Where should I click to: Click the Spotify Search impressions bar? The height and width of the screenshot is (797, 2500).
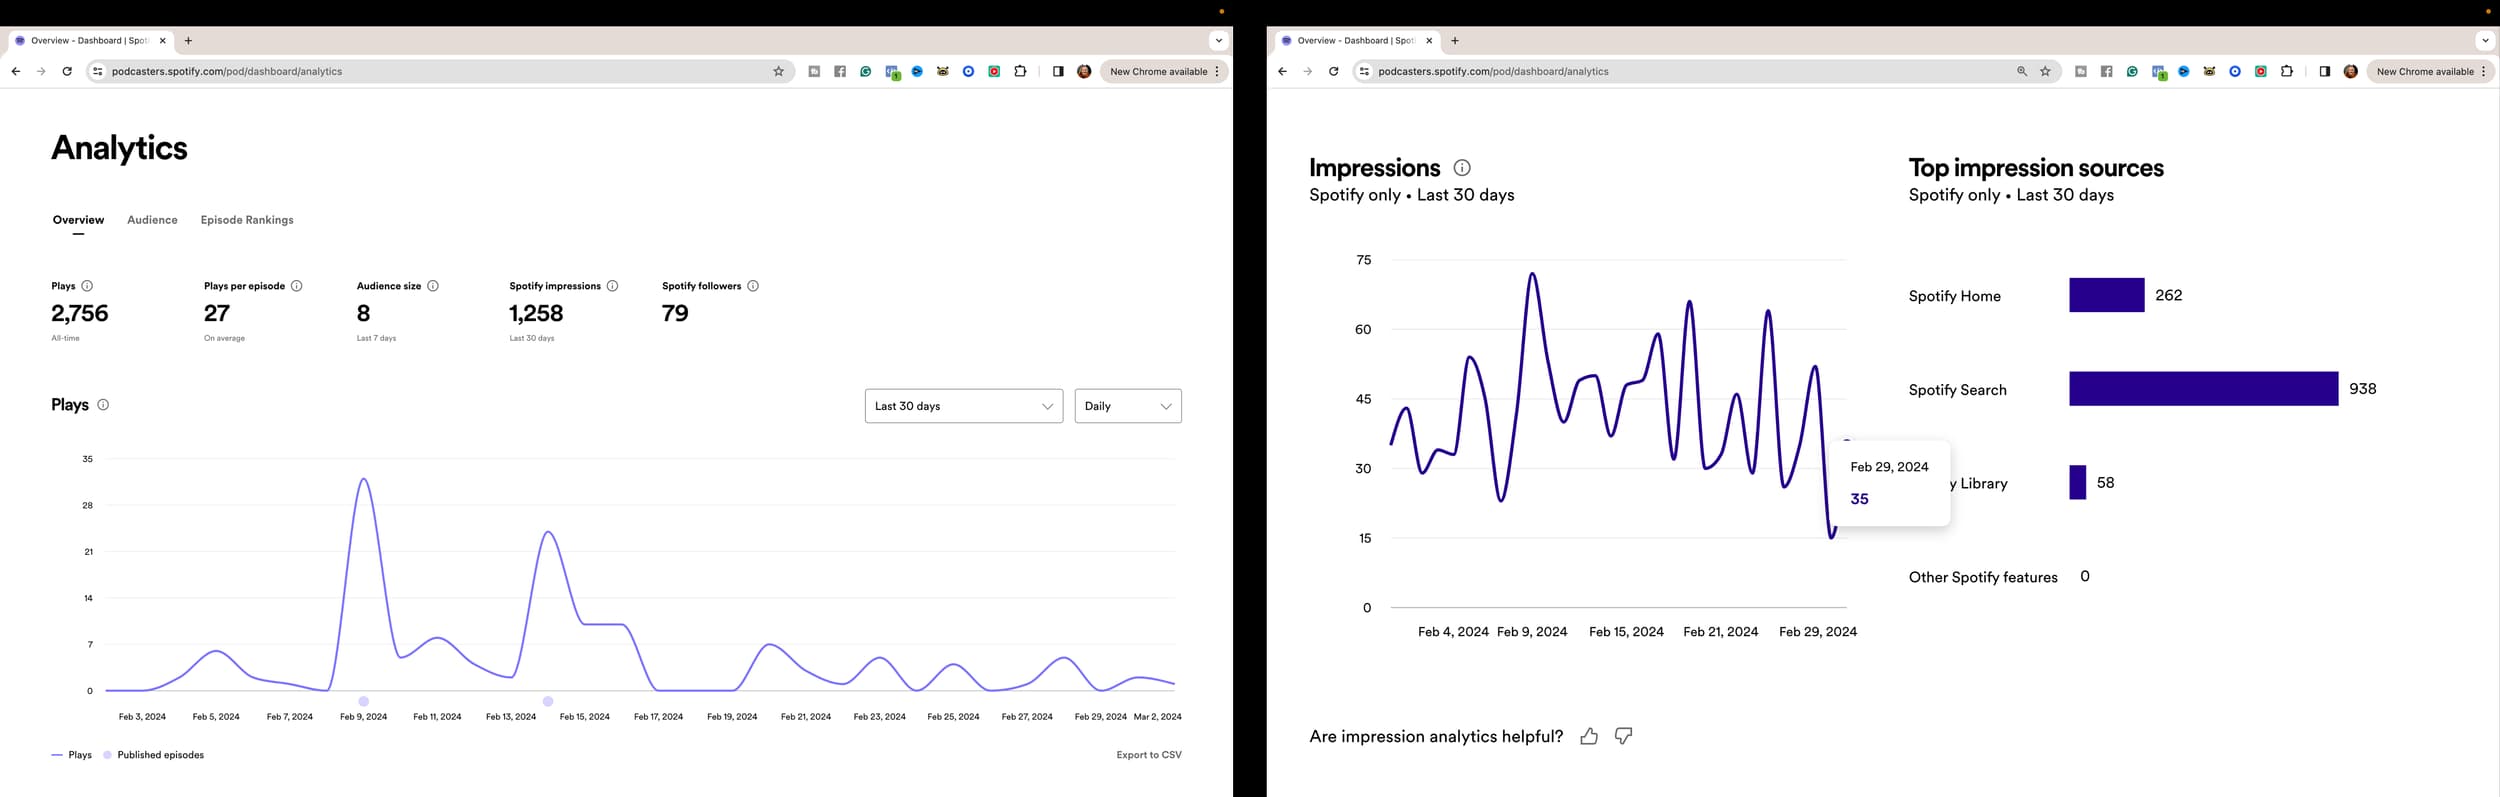[x=2204, y=389]
